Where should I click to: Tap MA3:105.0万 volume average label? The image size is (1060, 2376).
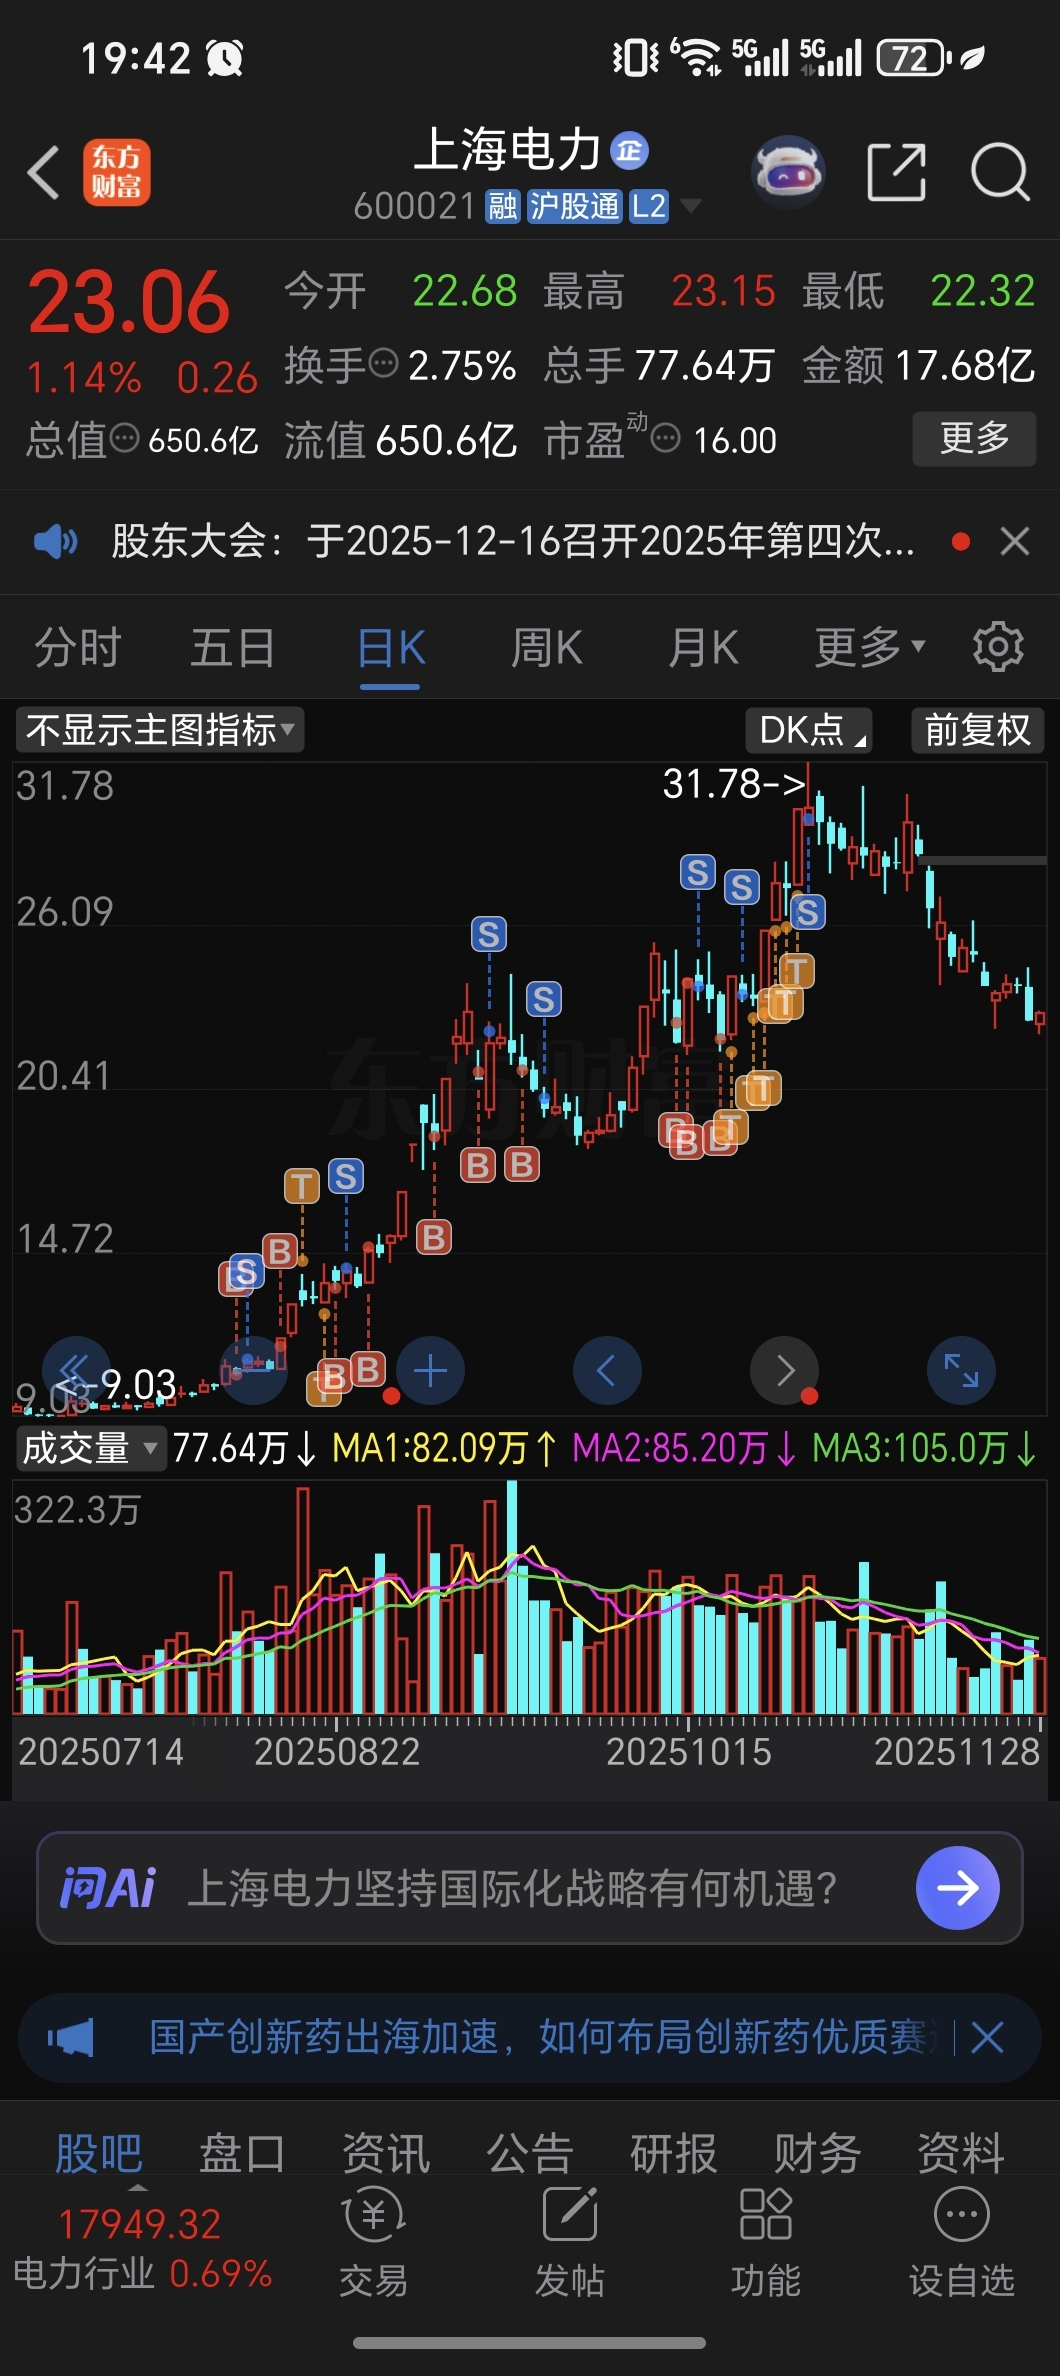pyautogui.click(x=925, y=1448)
